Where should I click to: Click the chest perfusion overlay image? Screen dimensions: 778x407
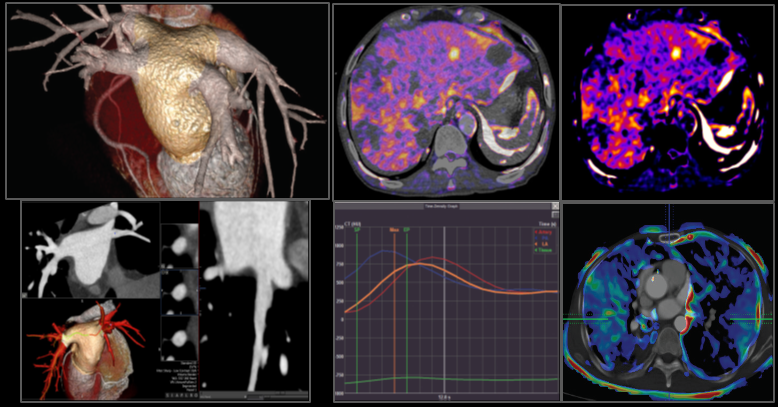tap(668, 303)
